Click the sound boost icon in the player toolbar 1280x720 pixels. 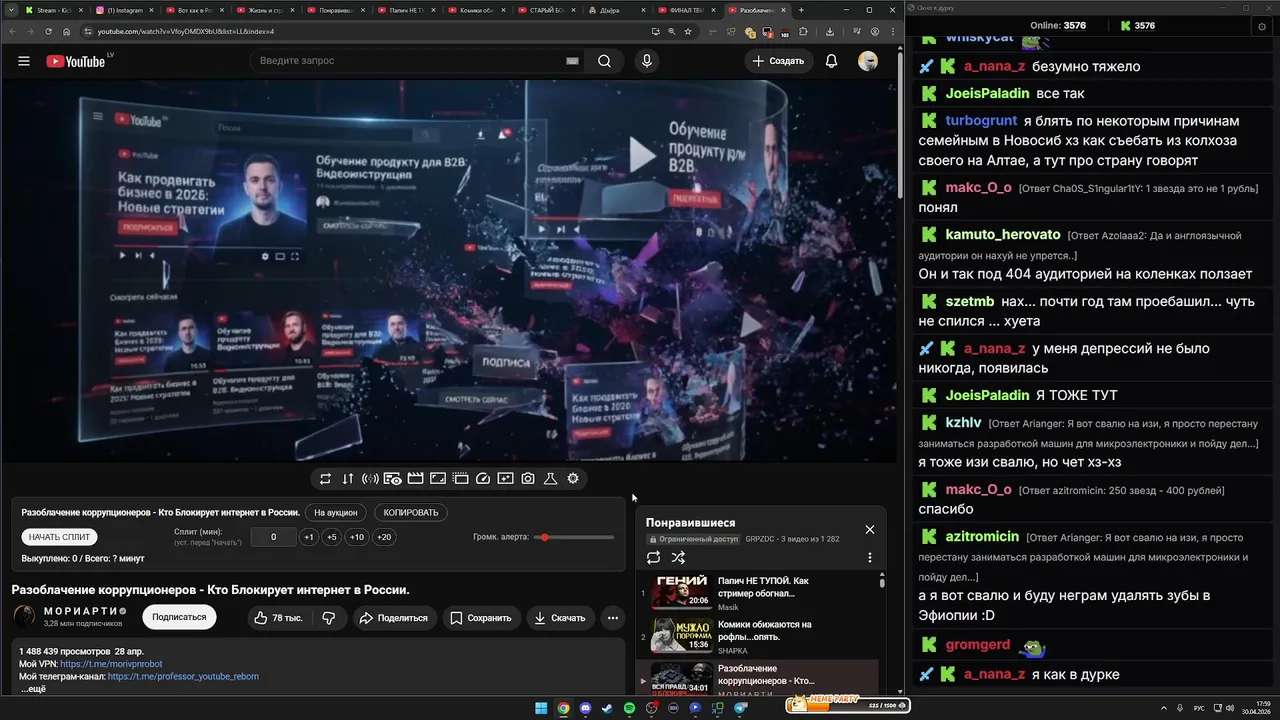point(370,479)
